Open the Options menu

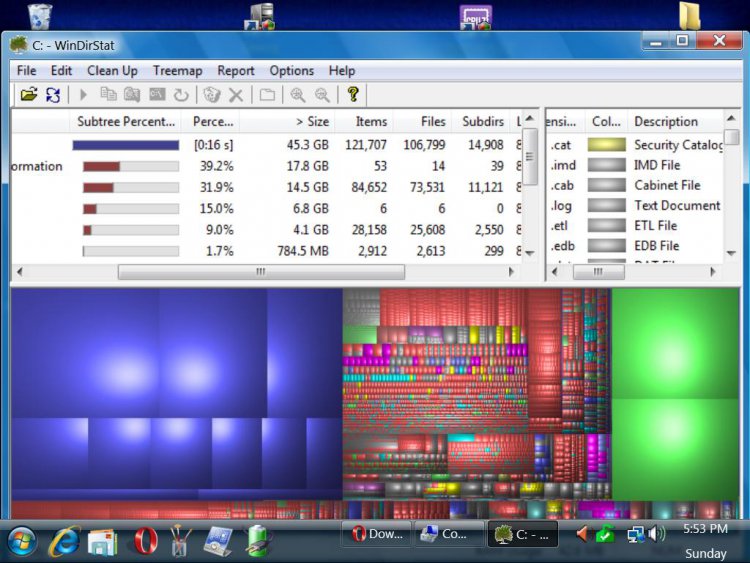point(291,71)
